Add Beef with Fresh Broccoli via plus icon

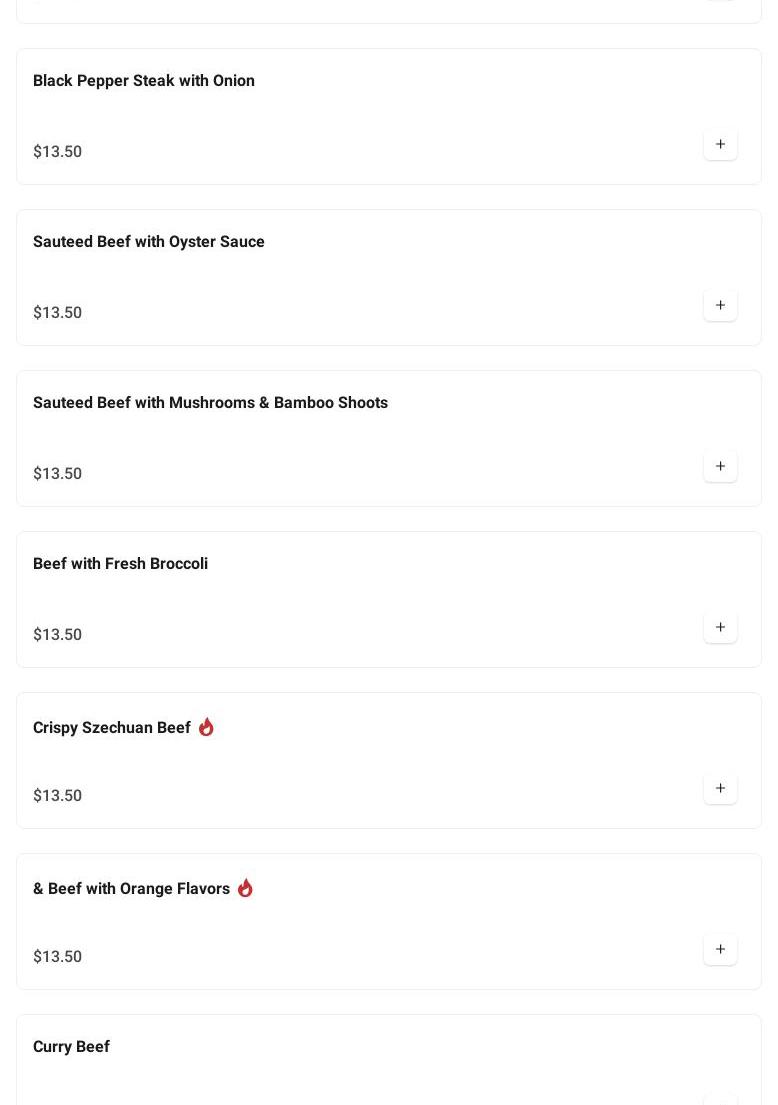[x=720, y=627]
